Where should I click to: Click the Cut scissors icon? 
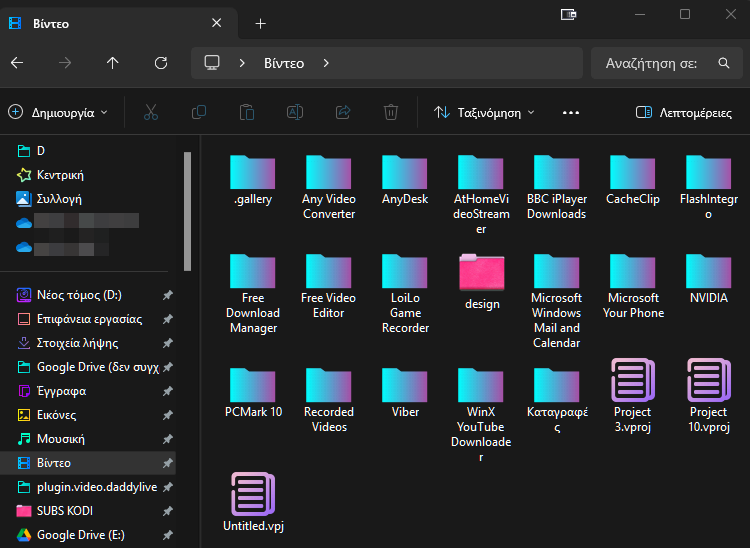(x=151, y=112)
